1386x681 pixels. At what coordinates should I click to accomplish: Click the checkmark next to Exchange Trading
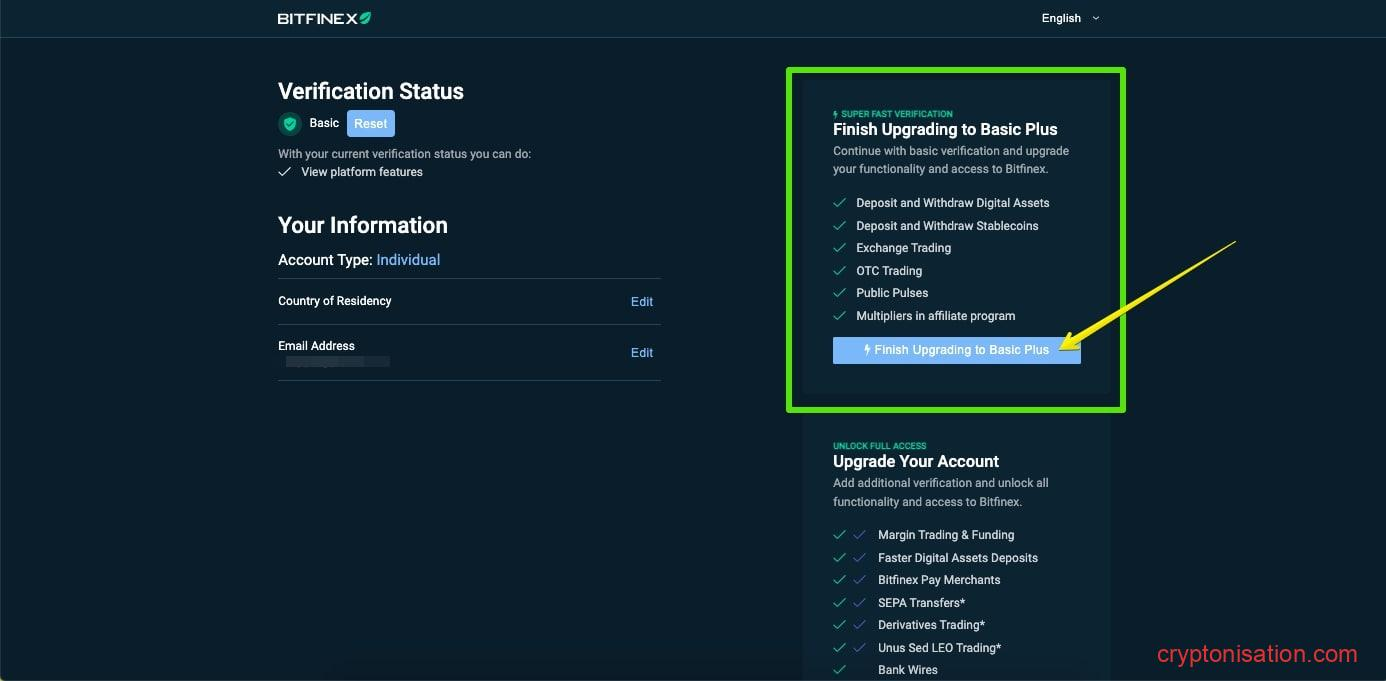[840, 248]
